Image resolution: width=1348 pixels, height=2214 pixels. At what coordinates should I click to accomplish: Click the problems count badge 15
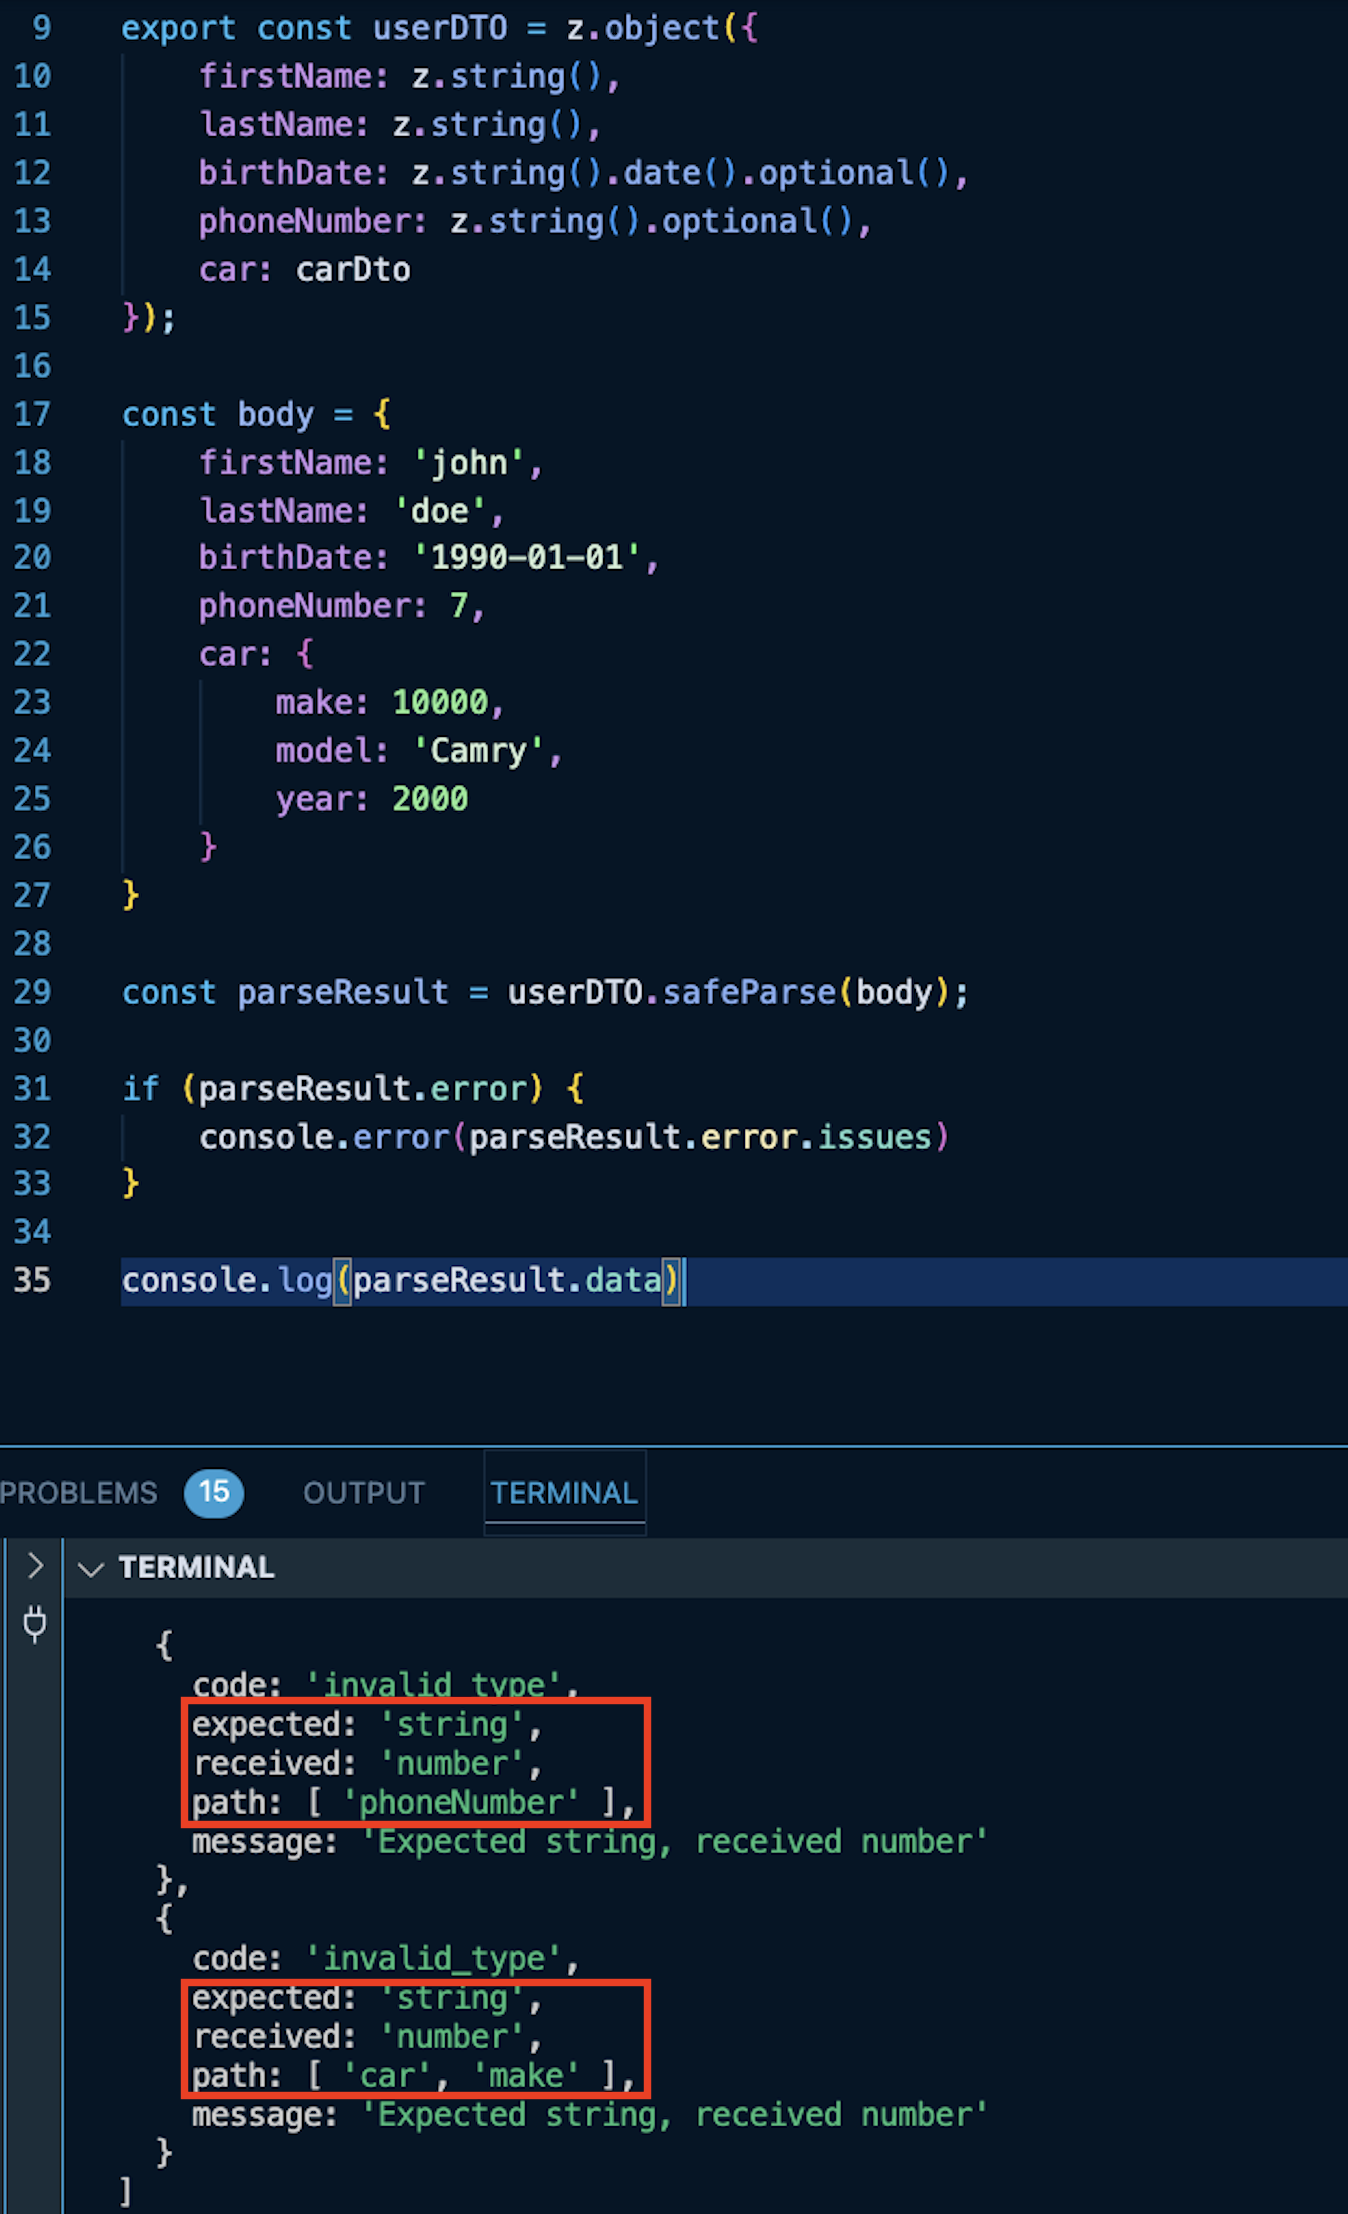pyautogui.click(x=214, y=1493)
